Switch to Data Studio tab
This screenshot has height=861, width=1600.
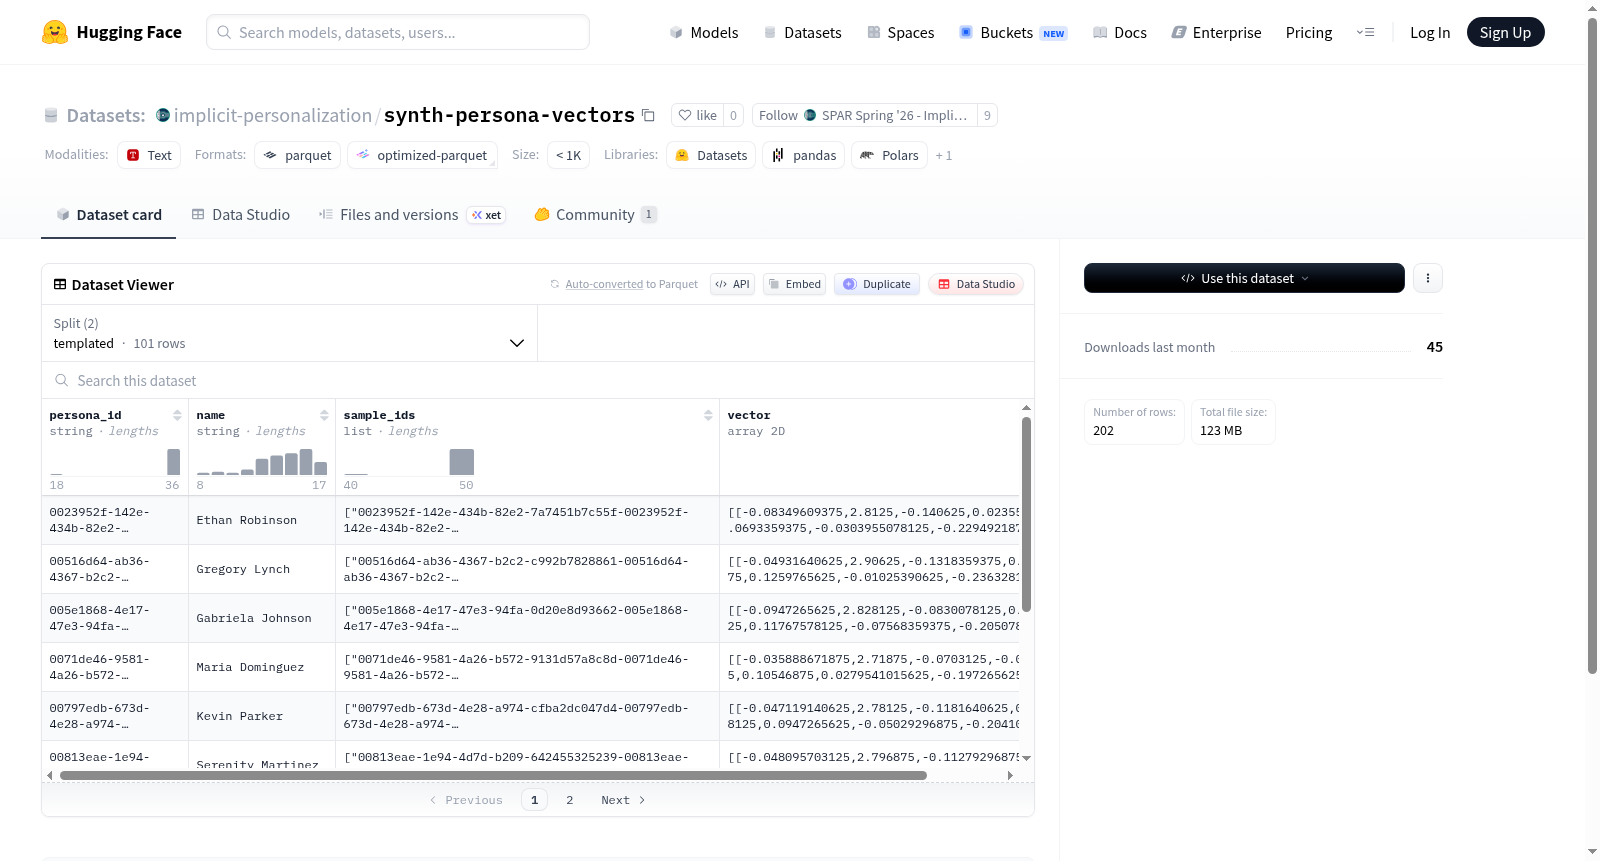(241, 214)
